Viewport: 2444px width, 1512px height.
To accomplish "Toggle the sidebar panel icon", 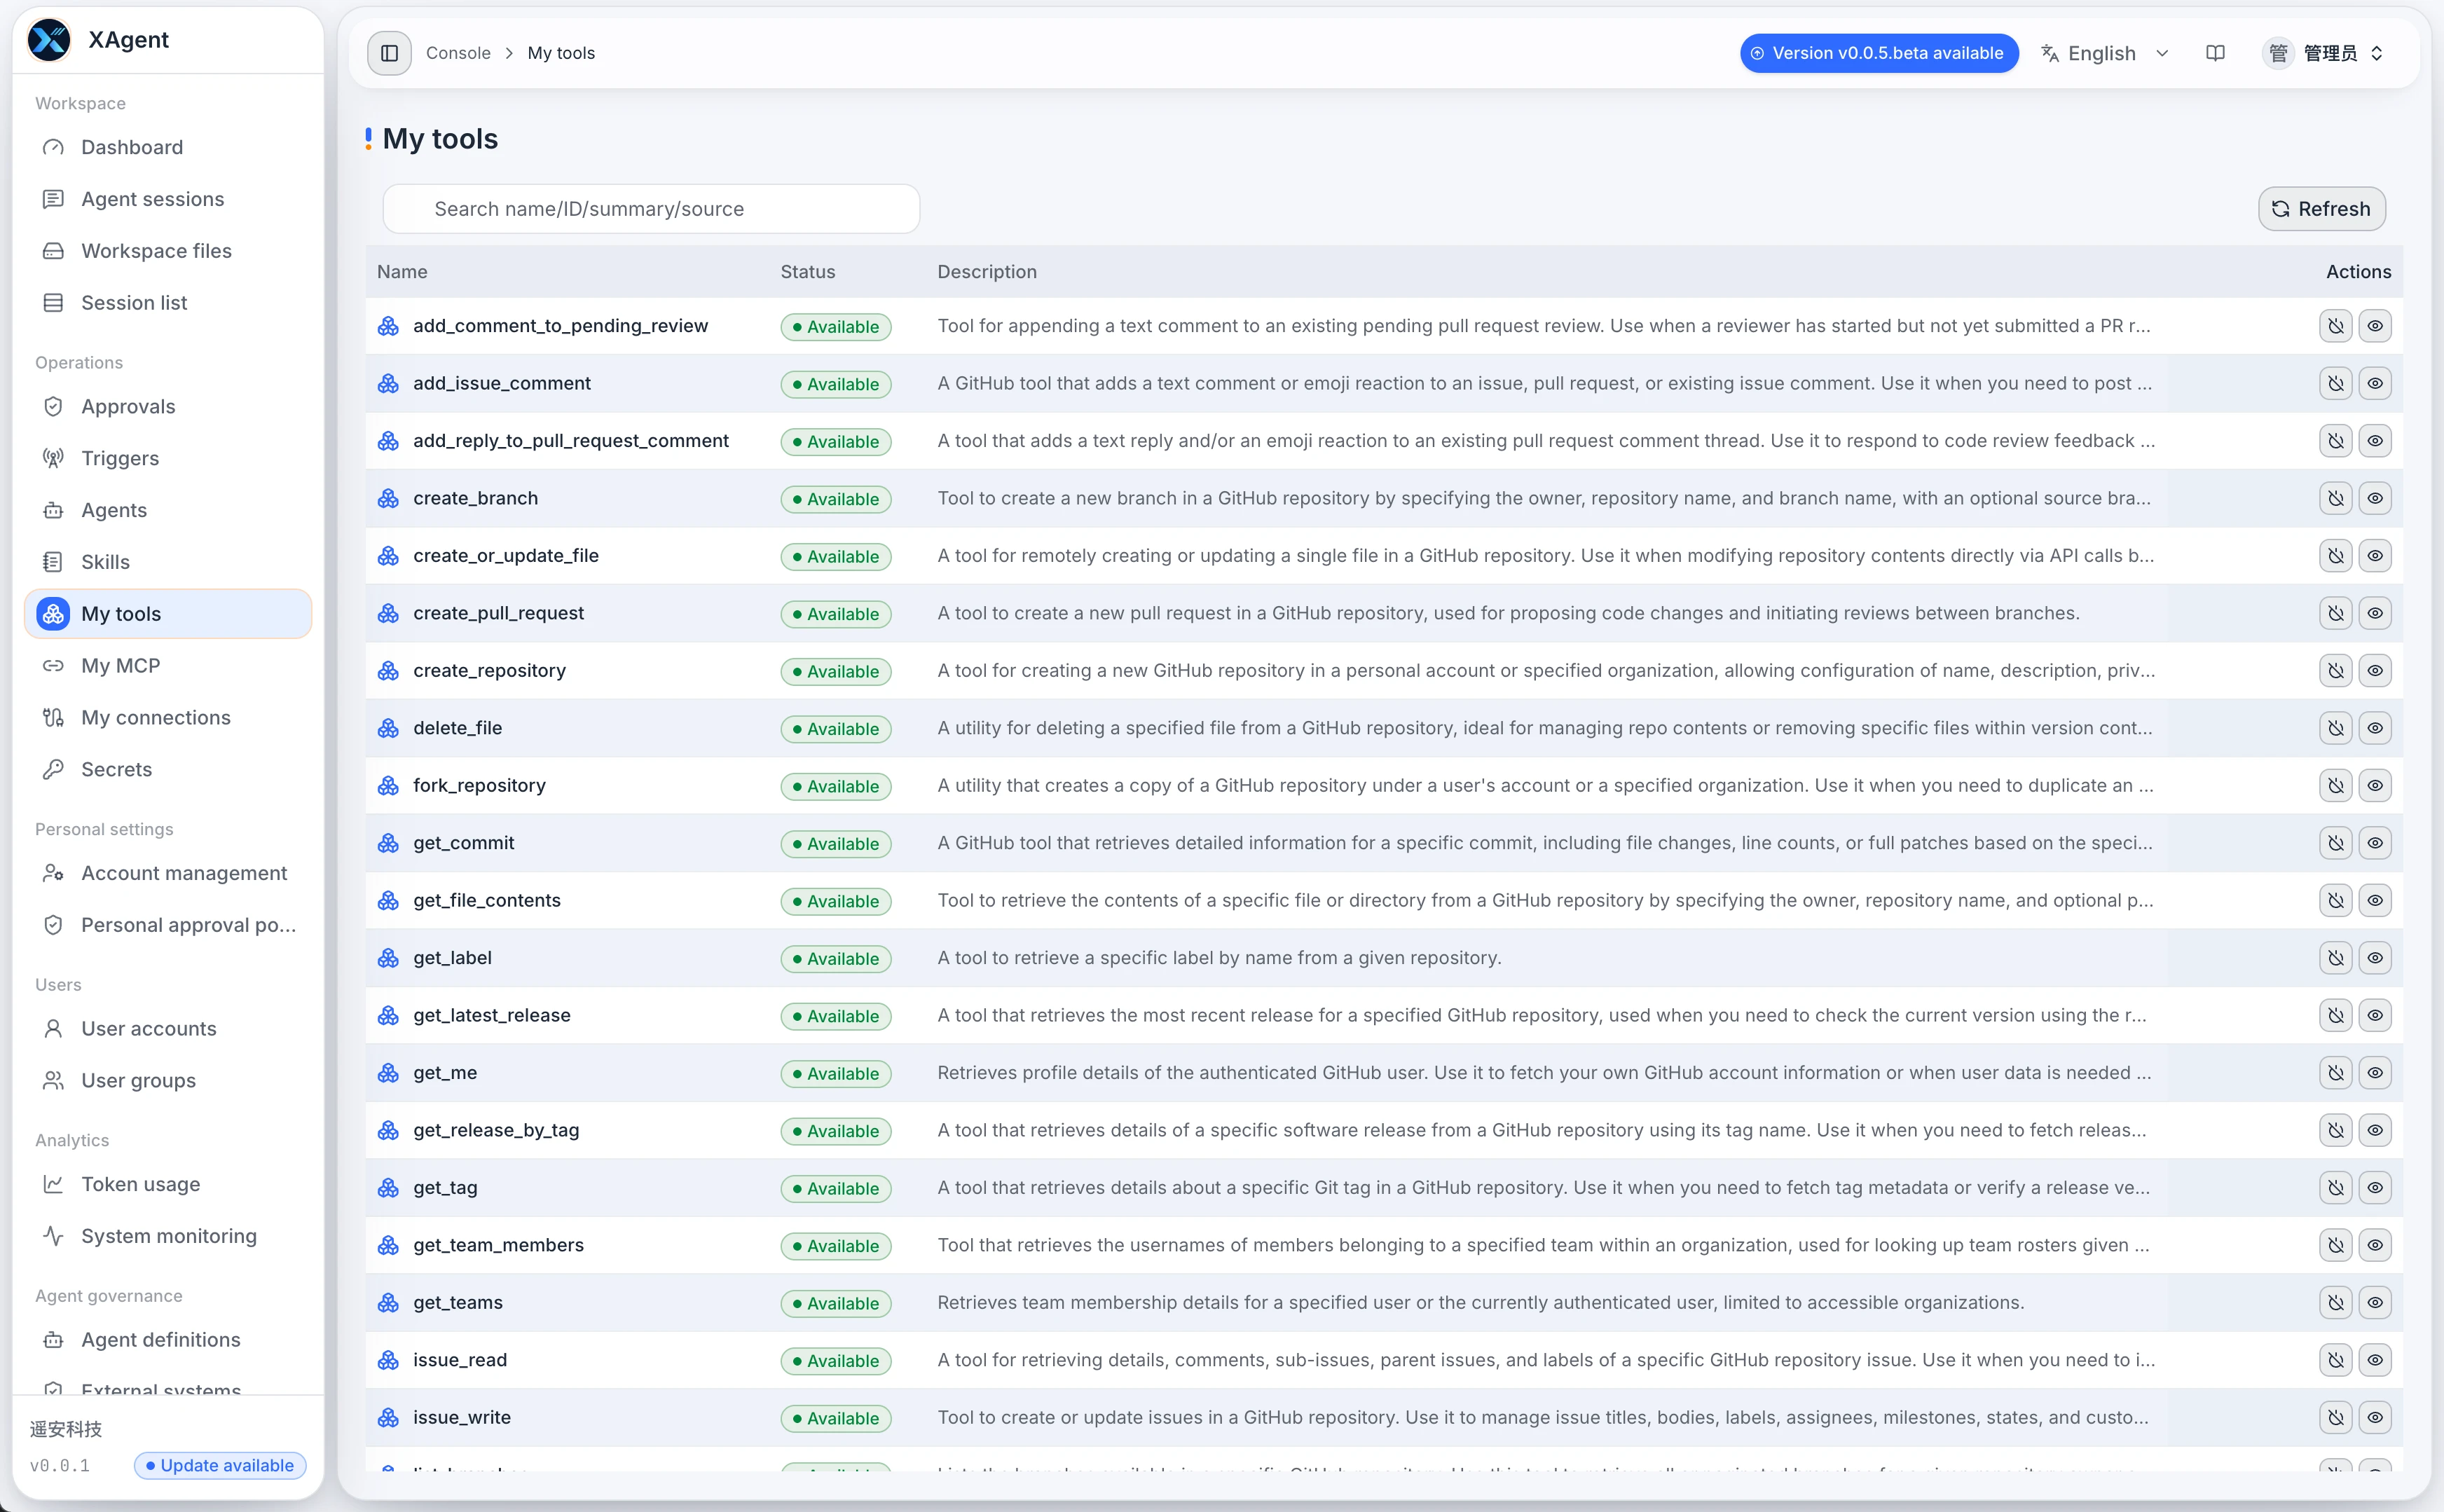I will 389,53.
